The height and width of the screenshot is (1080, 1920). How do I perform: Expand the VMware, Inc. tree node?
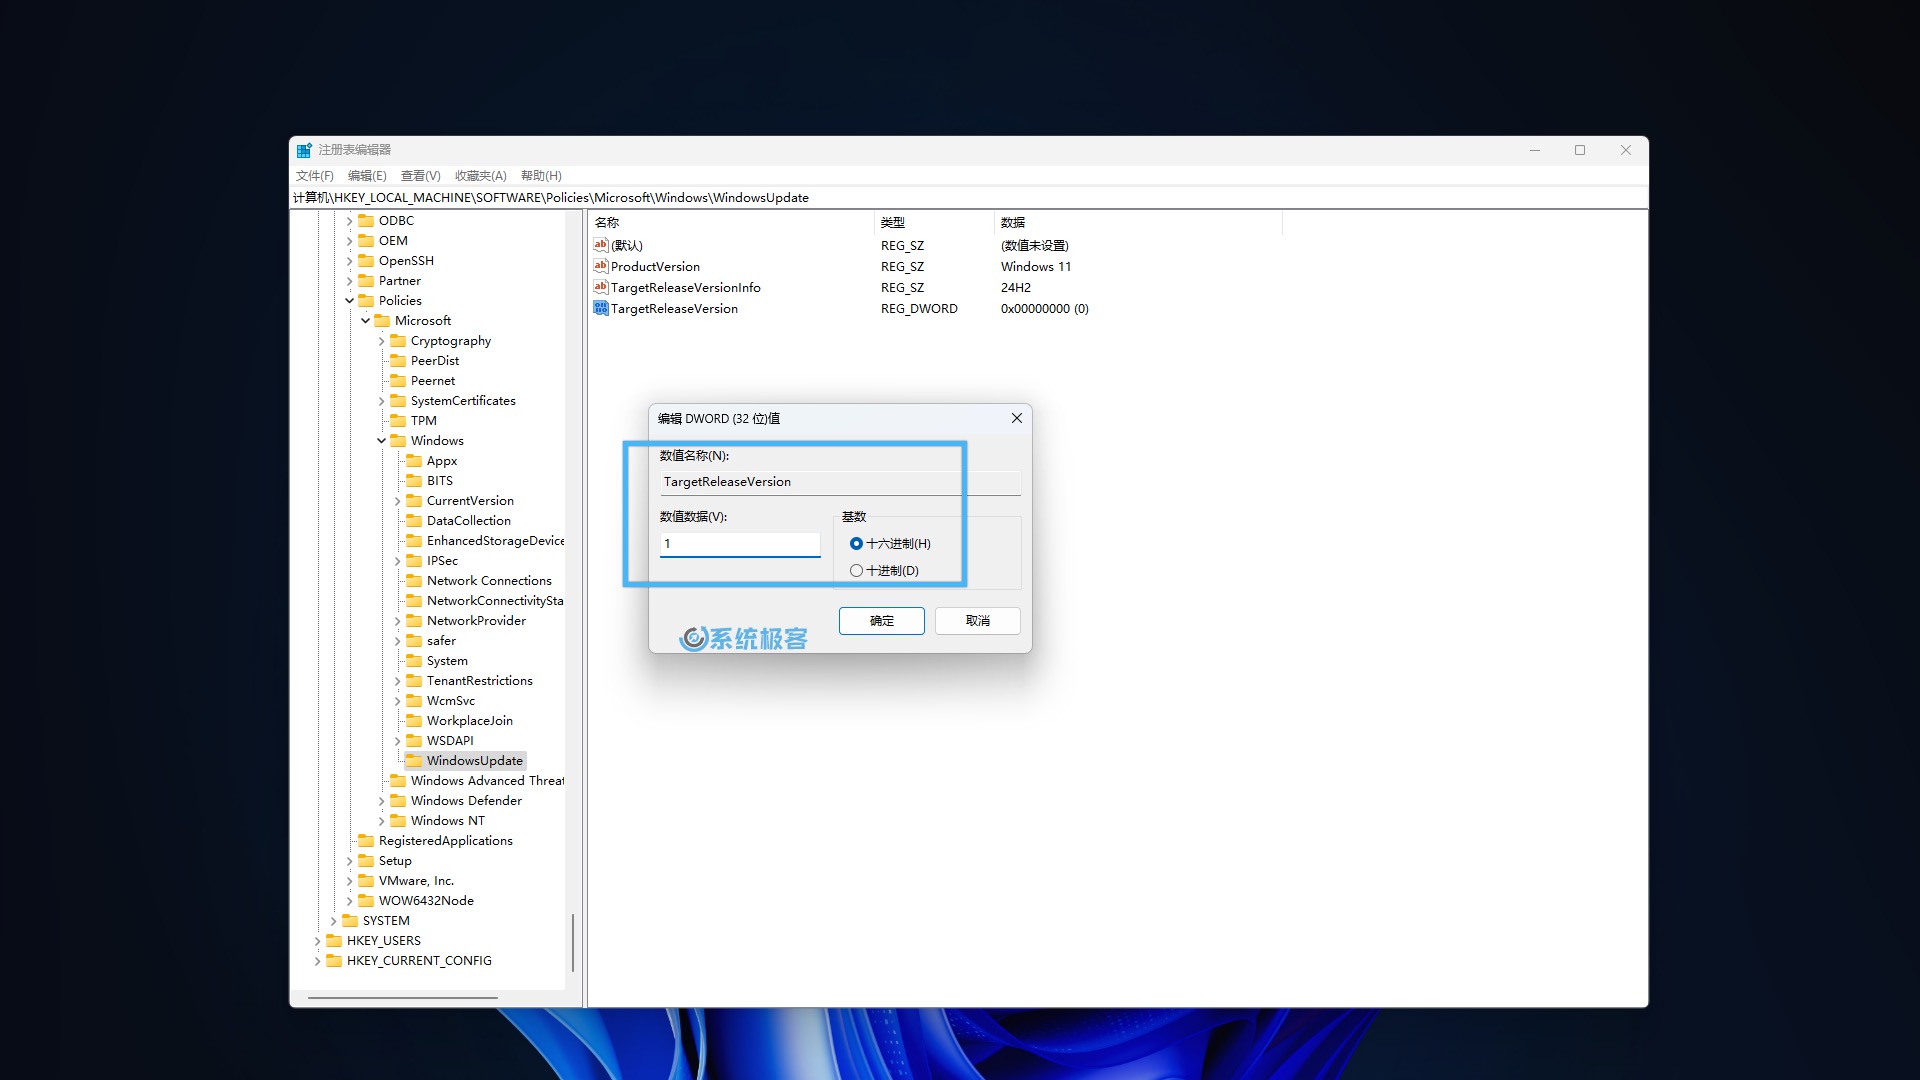point(350,881)
